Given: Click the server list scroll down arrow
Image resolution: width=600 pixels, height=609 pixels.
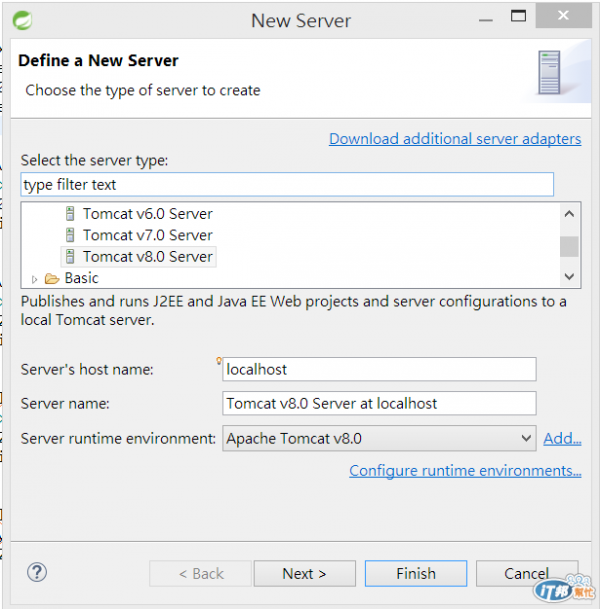Looking at the screenshot, I should point(569,277).
